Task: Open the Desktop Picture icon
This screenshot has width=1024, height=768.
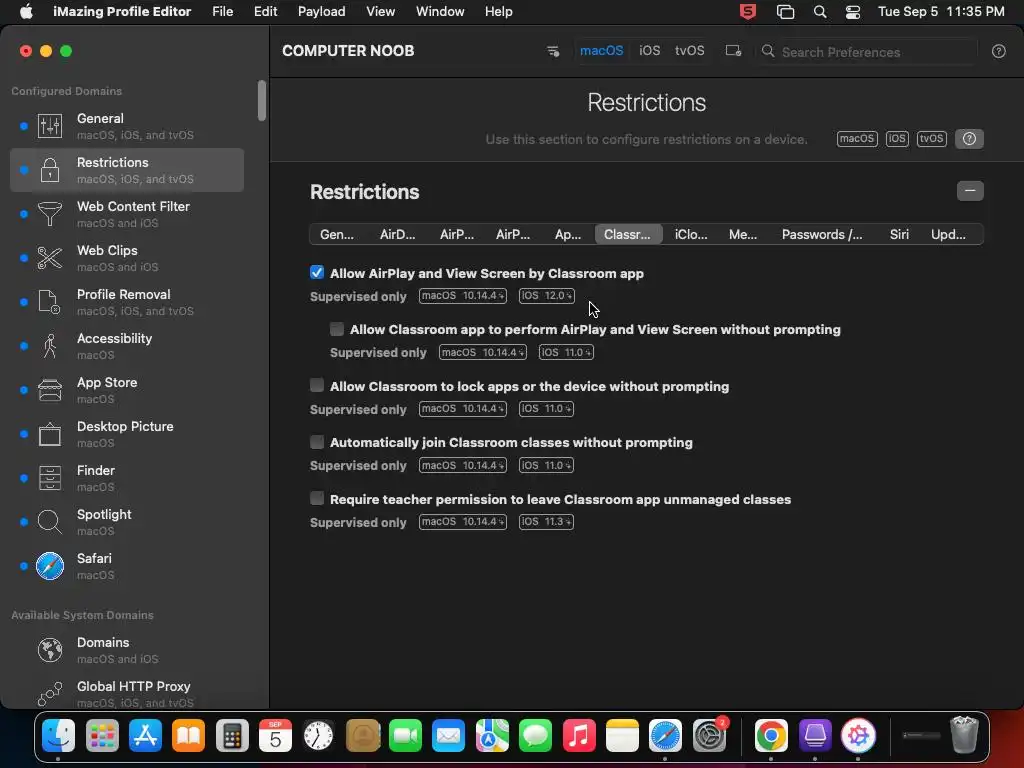Action: [50, 434]
